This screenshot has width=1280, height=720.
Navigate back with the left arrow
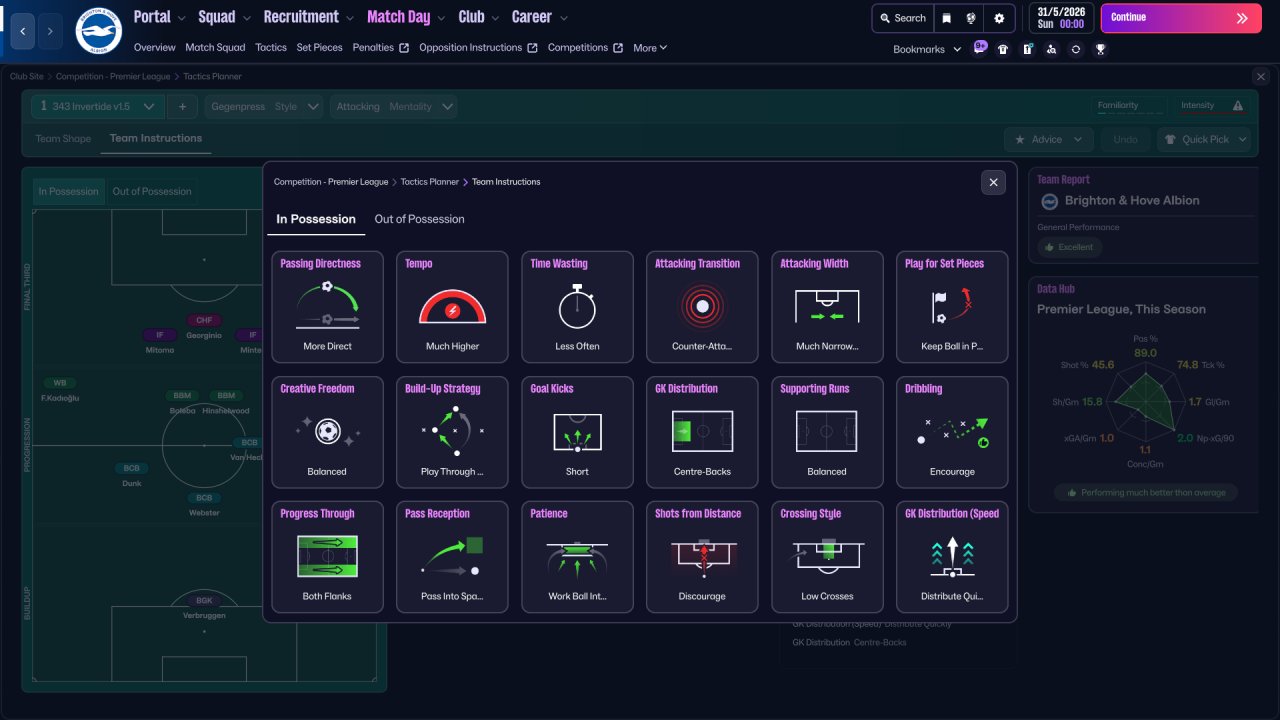point(23,31)
